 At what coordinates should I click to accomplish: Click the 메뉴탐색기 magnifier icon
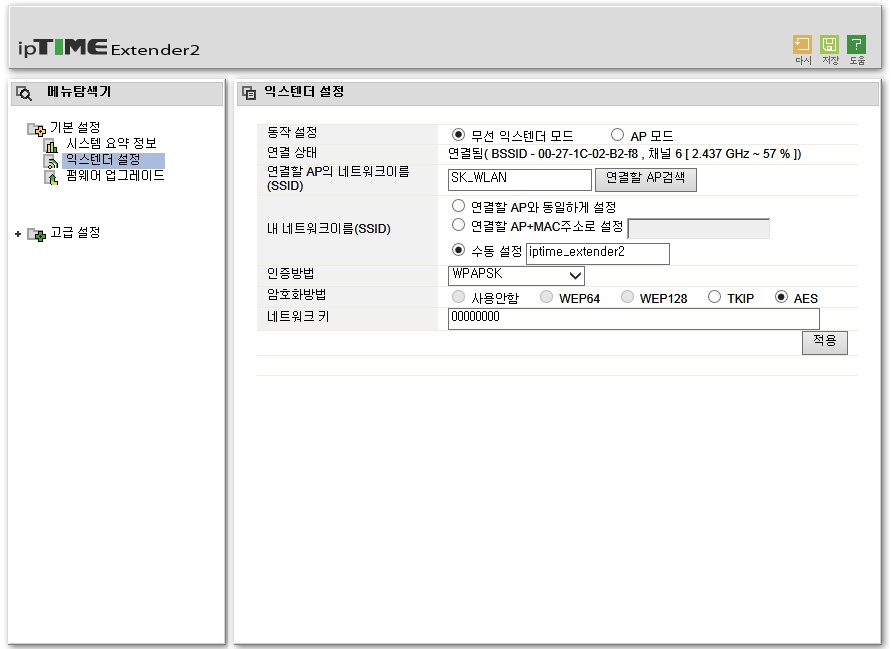pyautogui.click(x=24, y=93)
